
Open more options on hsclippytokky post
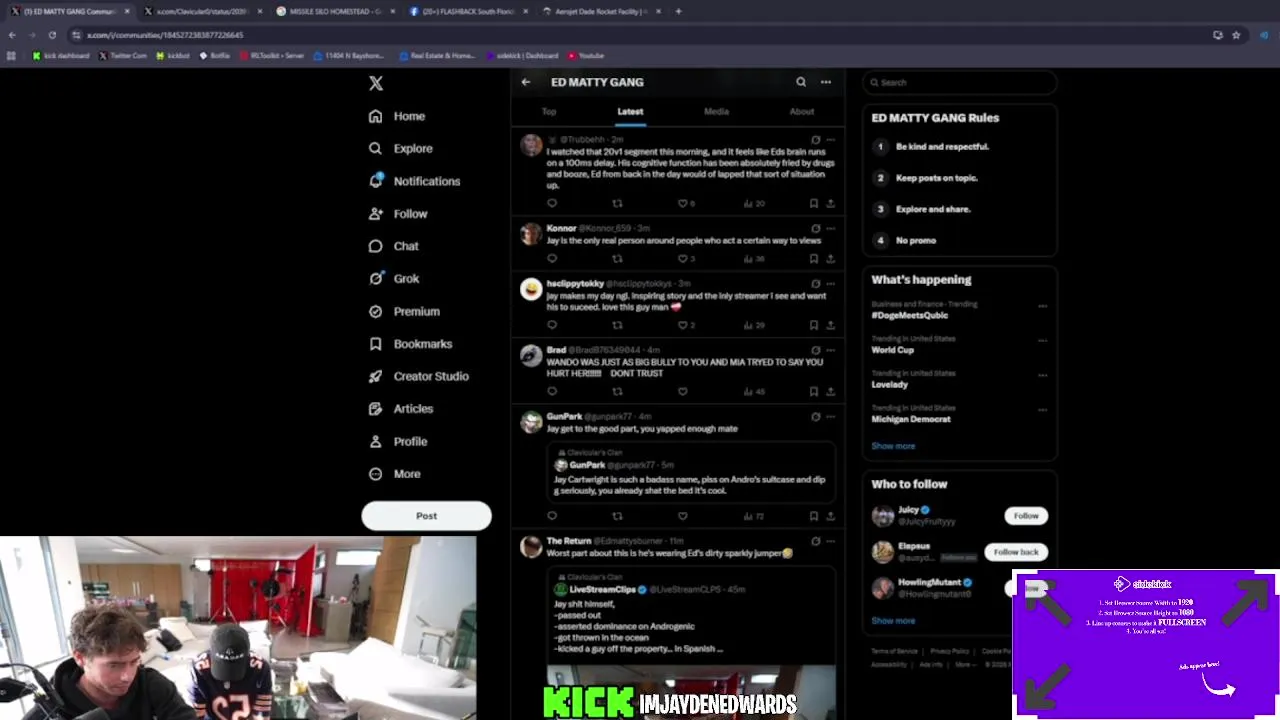[830, 283]
